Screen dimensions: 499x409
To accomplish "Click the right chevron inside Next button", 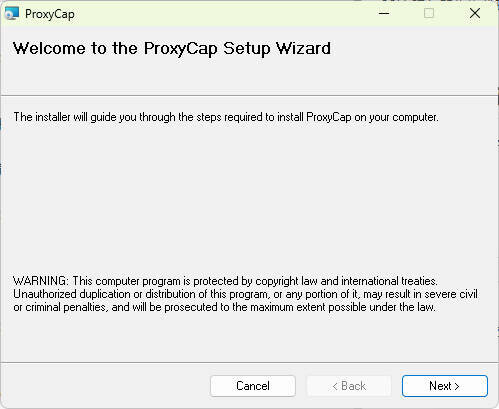I will [457, 386].
